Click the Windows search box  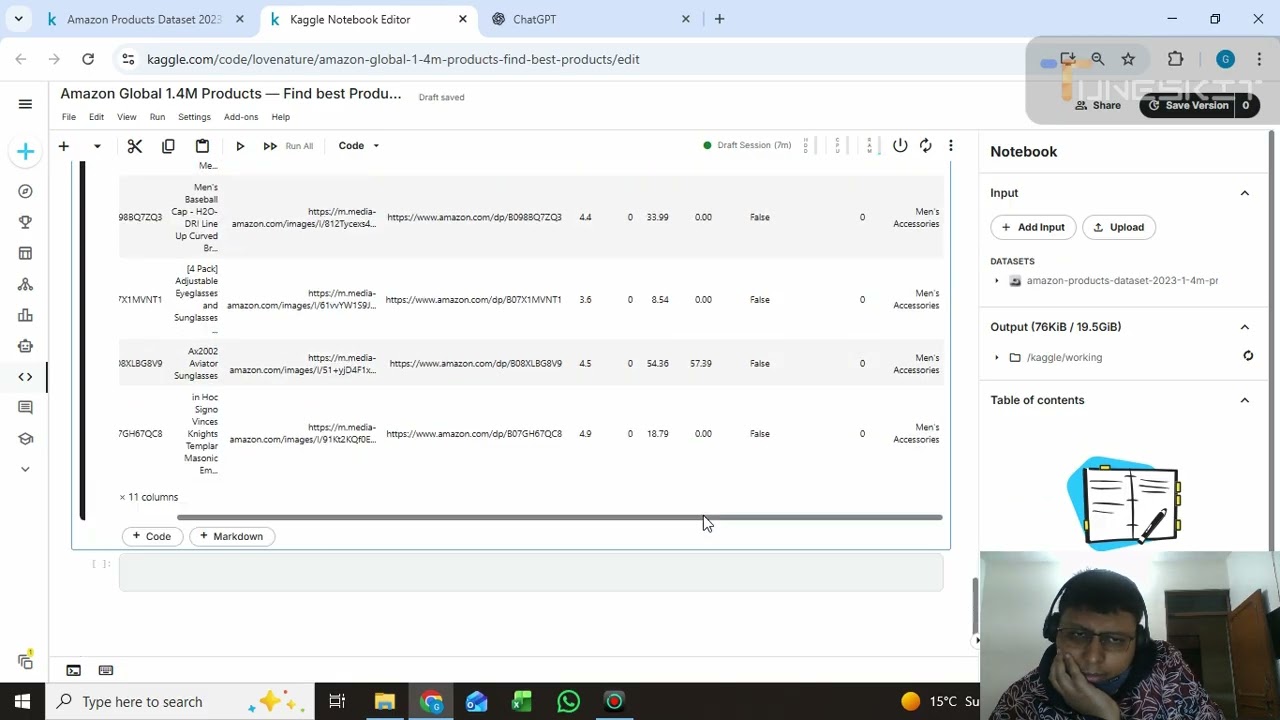(180, 702)
